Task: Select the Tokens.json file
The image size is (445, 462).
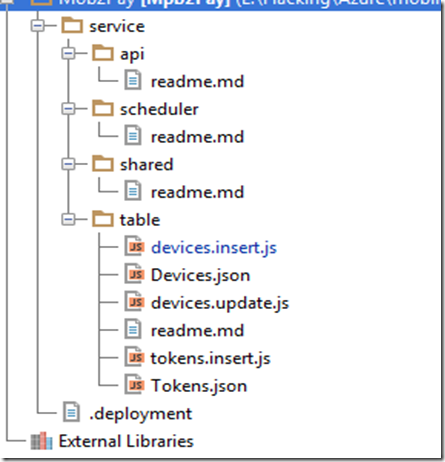Action: (199, 386)
